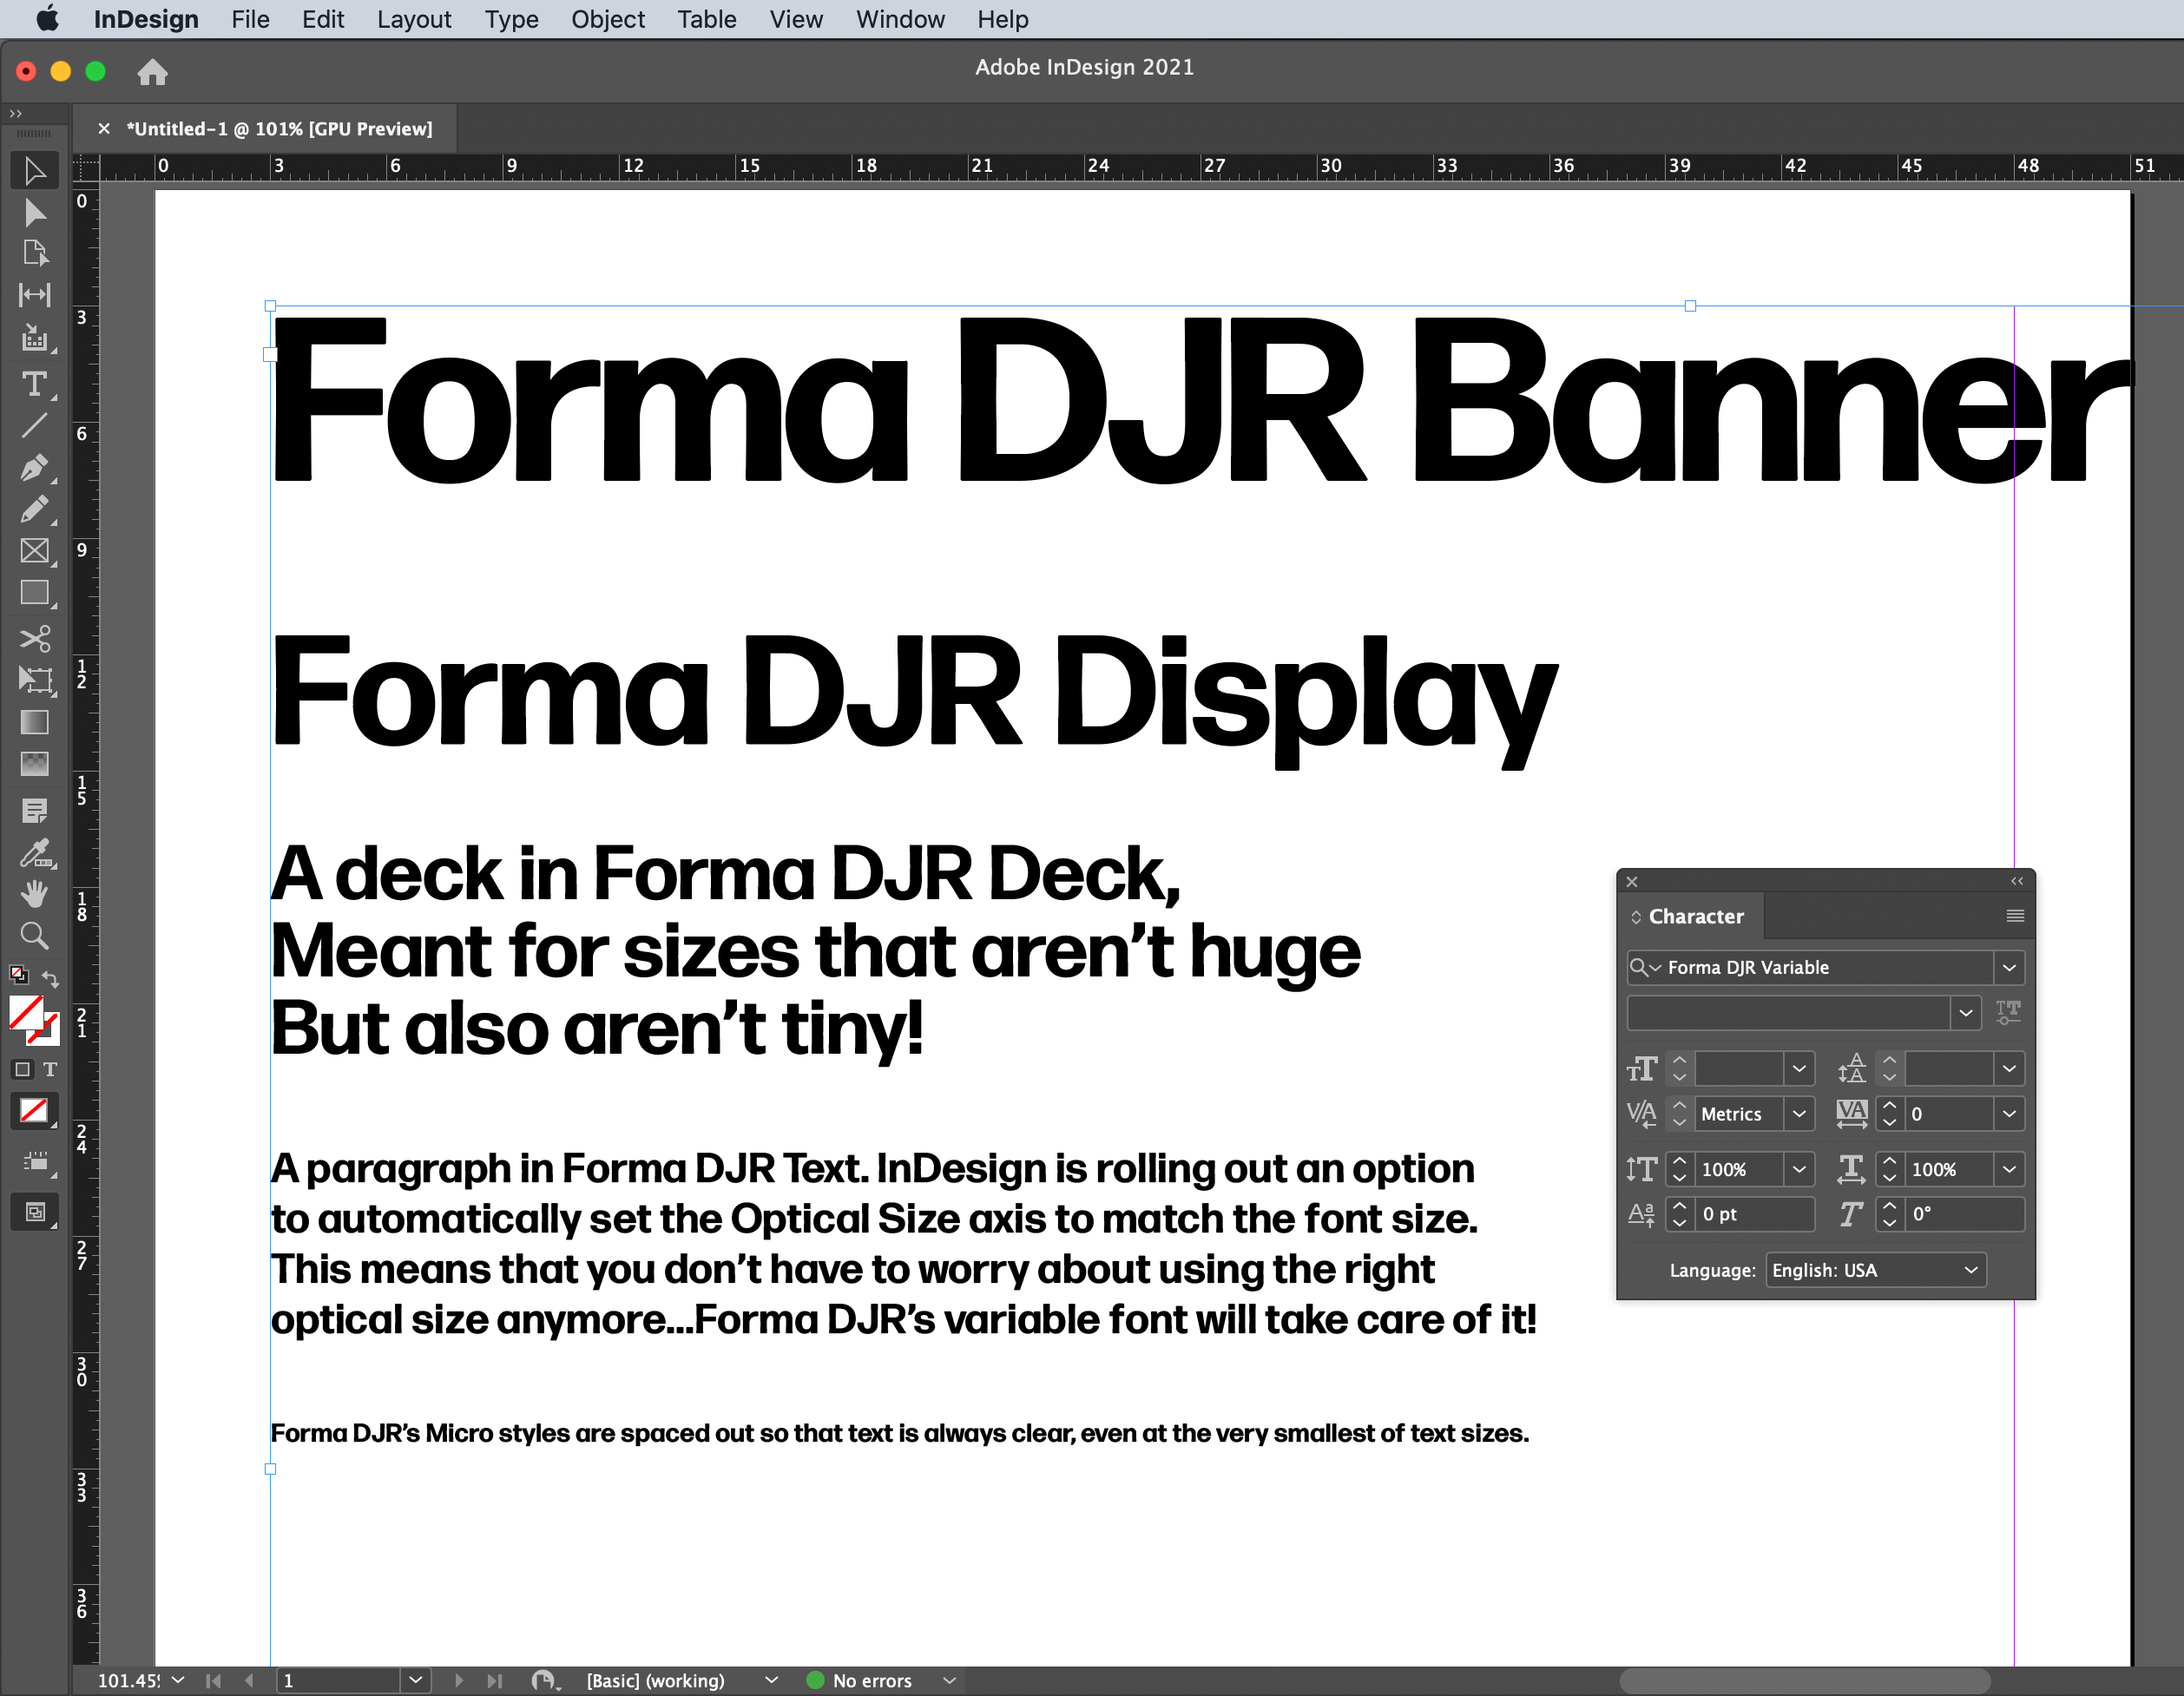The width and height of the screenshot is (2184, 1696).
Task: Select the Zoom tool
Action: pos(35,936)
